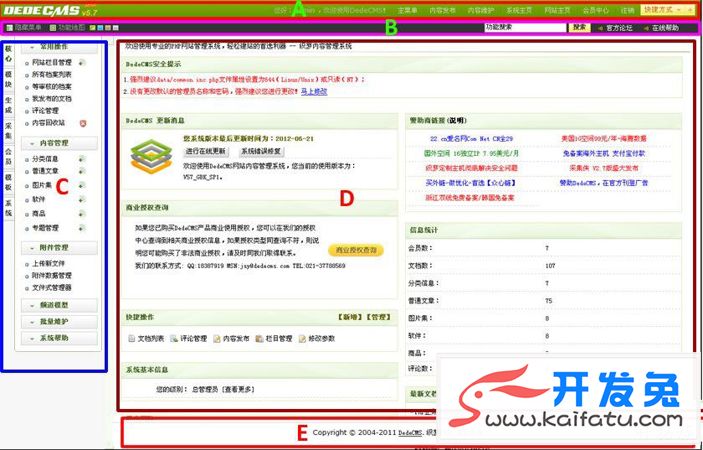The height and width of the screenshot is (450, 703).
Task: Open 系统主页 in the top navigation
Action: click(x=519, y=10)
